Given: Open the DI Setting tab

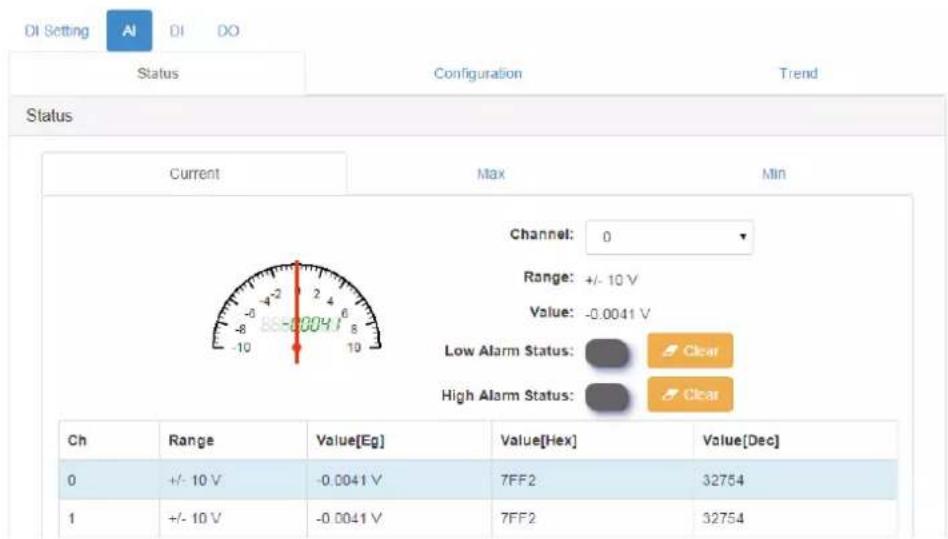Looking at the screenshot, I should click(56, 31).
